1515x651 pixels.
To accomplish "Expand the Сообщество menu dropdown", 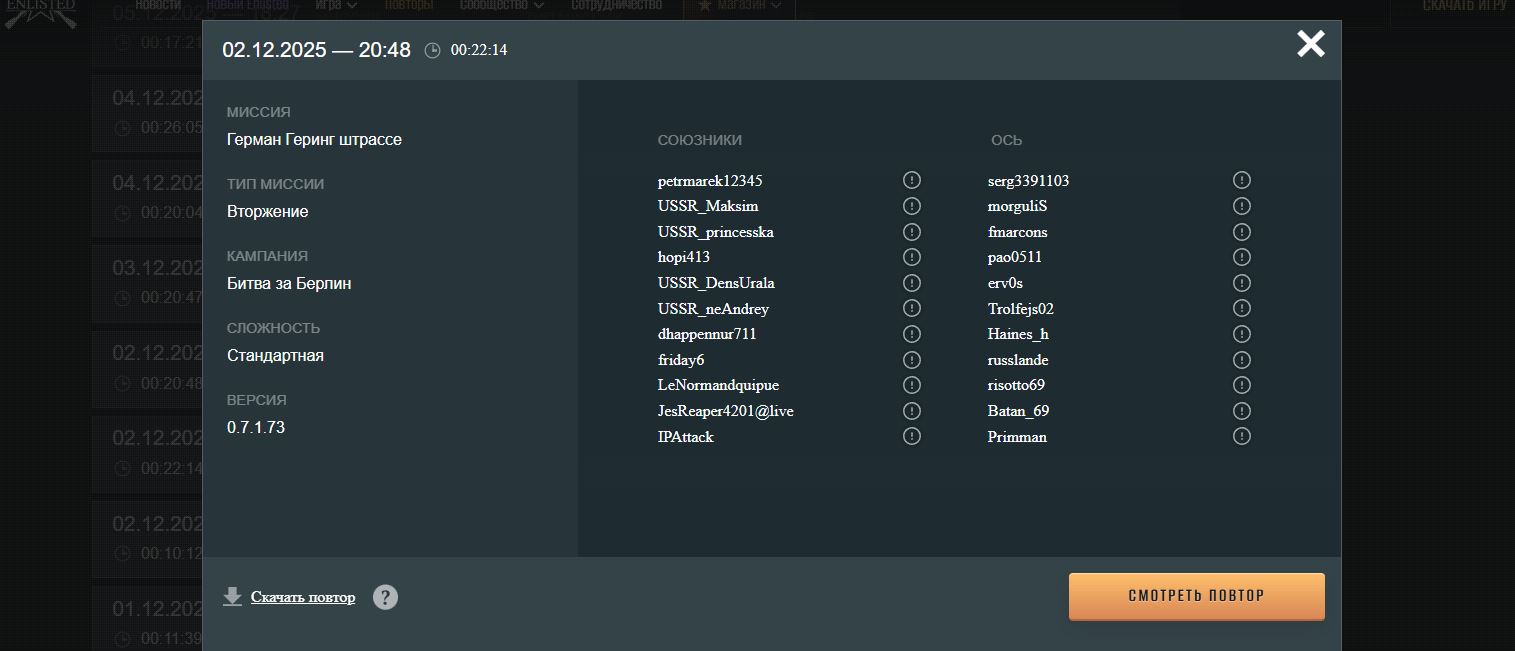I will click(502, 5).
